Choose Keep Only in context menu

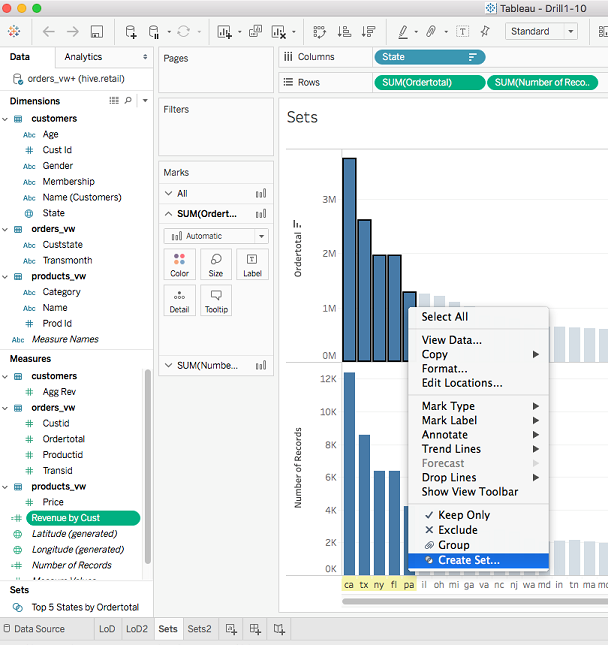463,515
